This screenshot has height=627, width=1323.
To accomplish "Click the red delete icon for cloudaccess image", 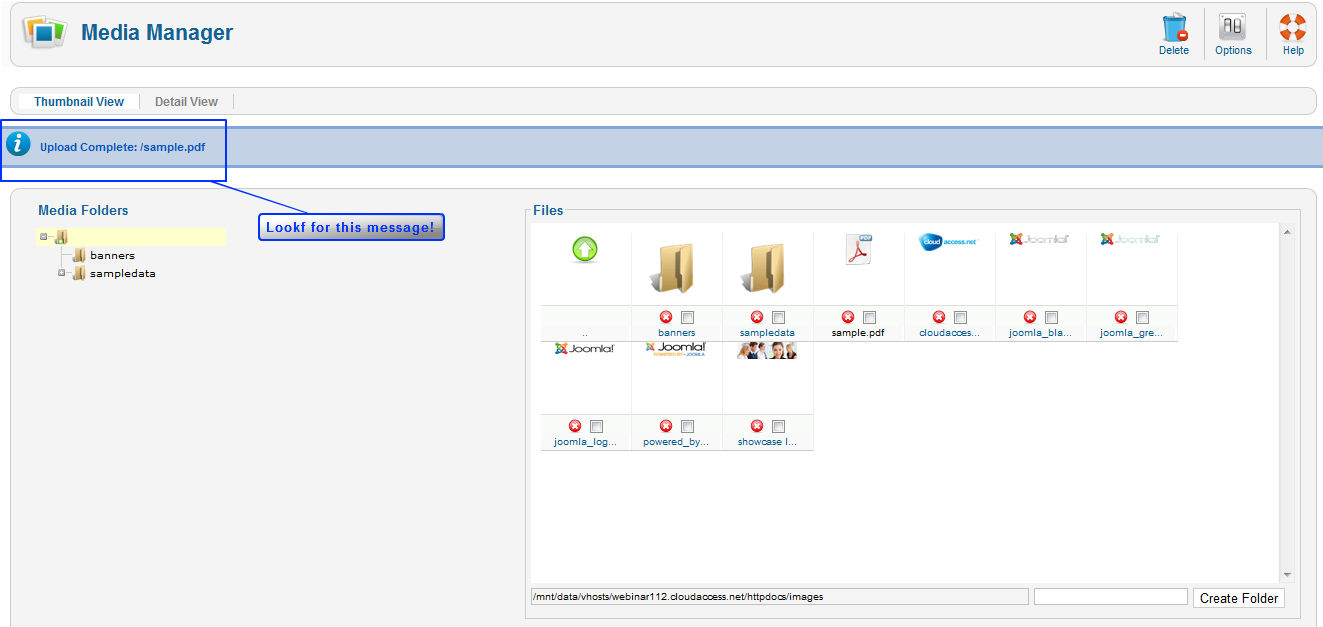I will click(x=939, y=317).
